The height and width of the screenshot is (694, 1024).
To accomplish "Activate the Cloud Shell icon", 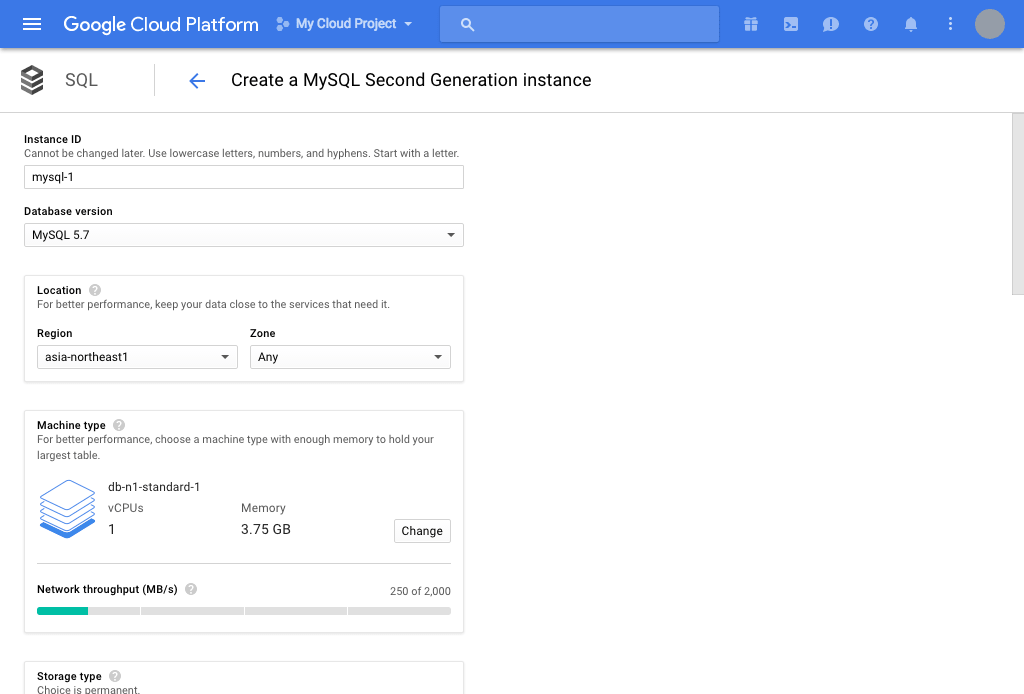I will tap(791, 24).
